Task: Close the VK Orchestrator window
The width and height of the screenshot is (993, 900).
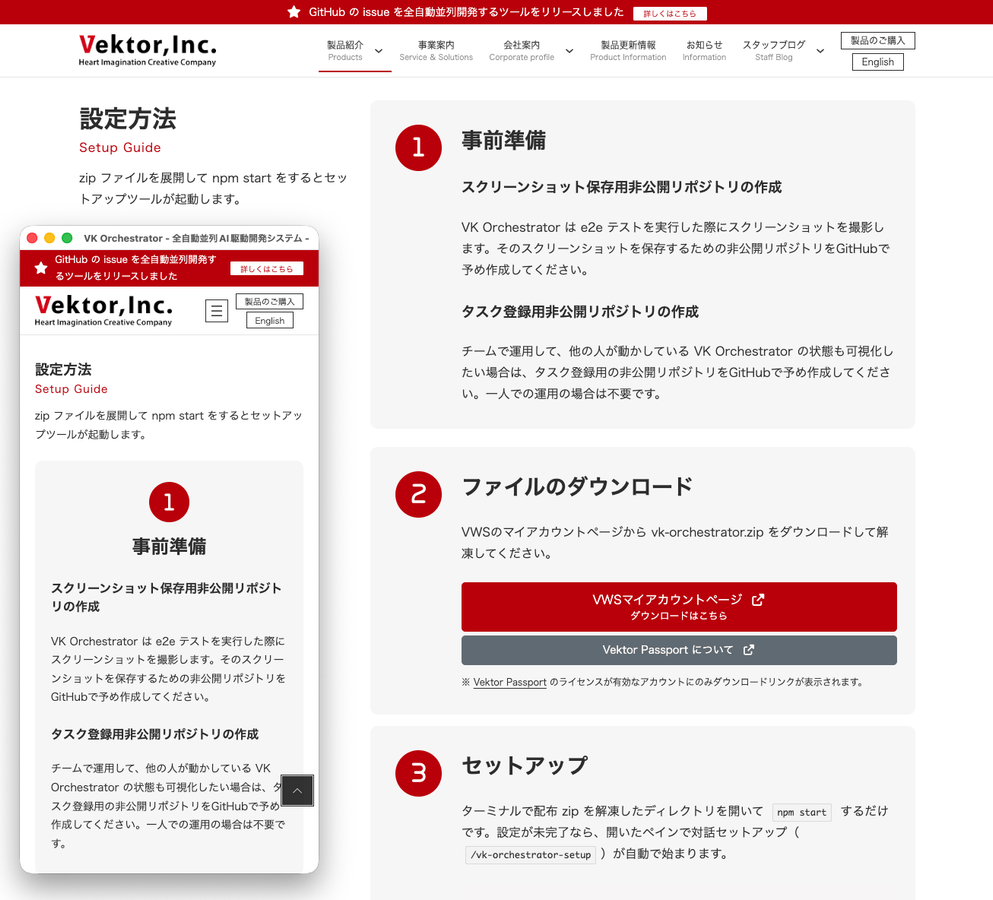Action: click(32, 238)
